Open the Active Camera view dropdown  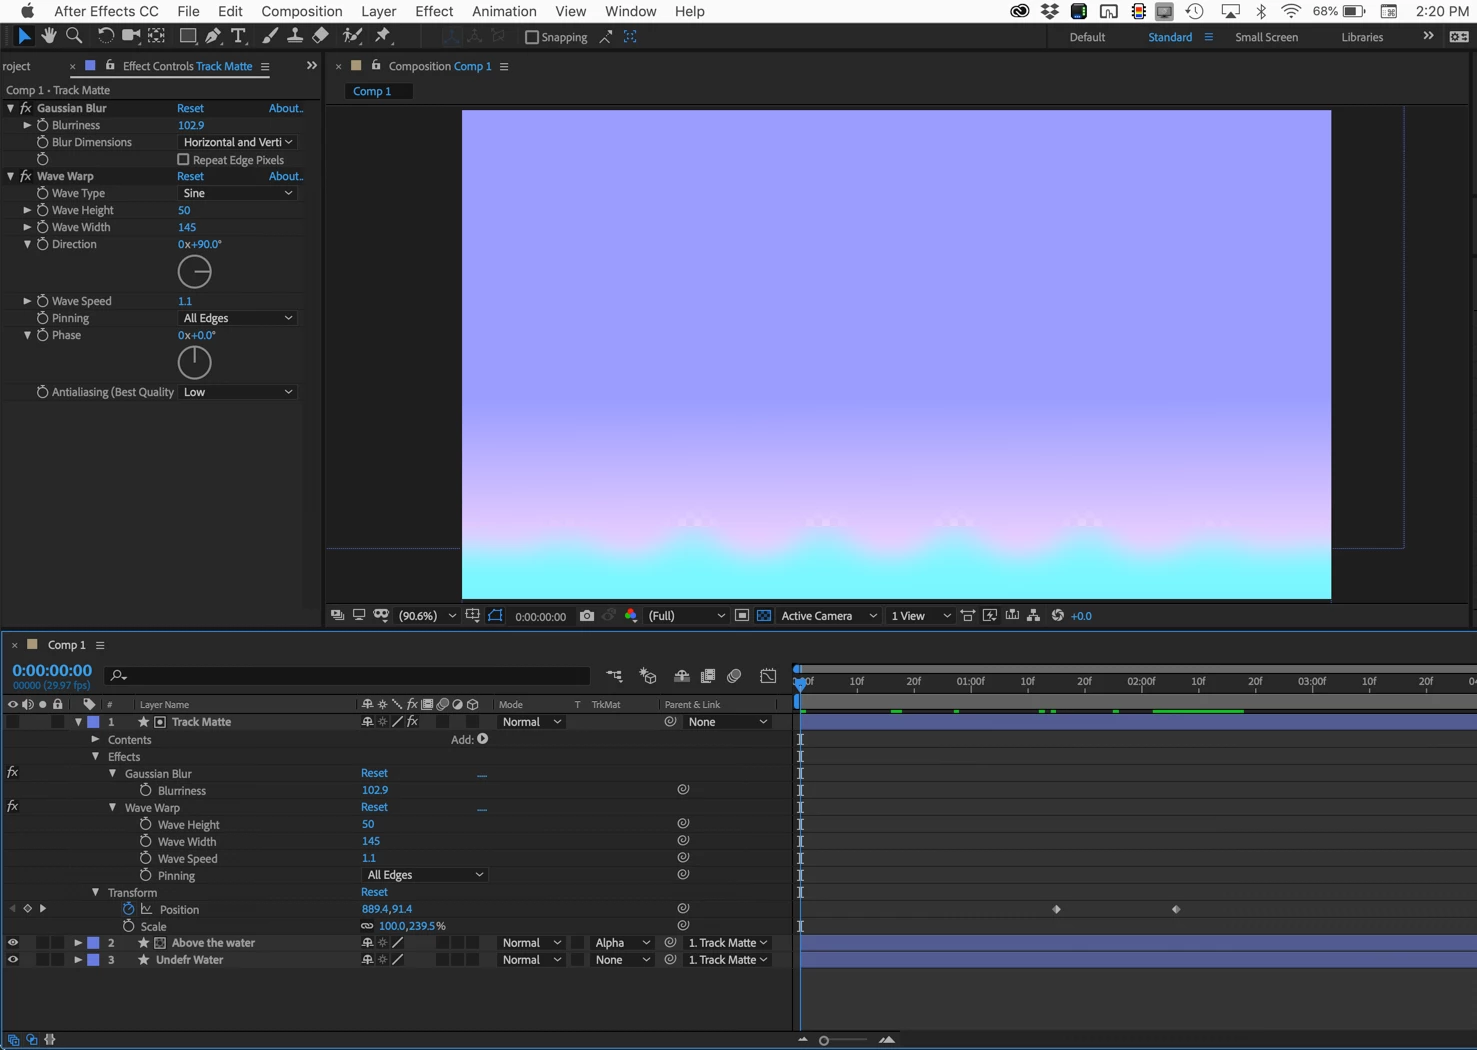point(829,616)
